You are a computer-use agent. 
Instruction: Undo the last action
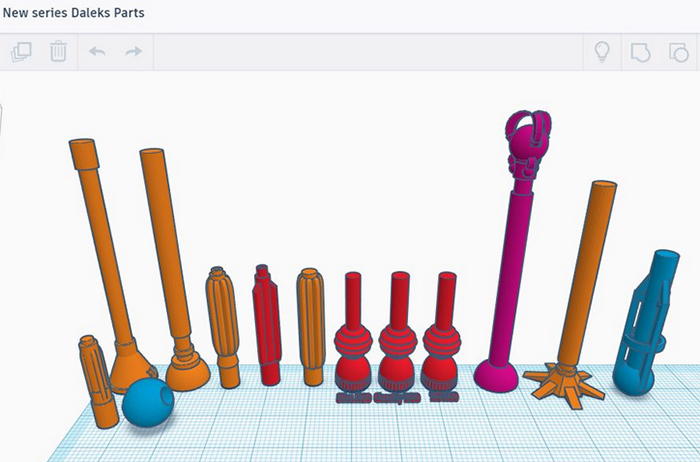pos(97,52)
